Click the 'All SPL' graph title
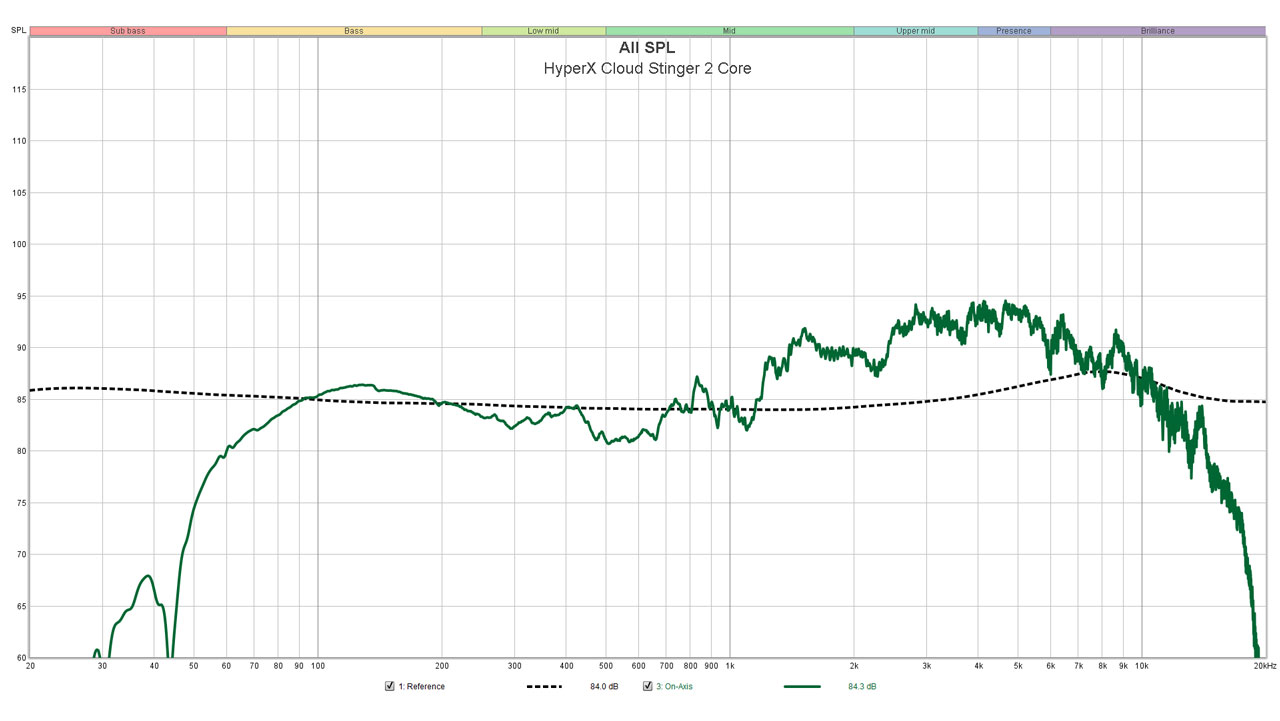 click(x=647, y=48)
